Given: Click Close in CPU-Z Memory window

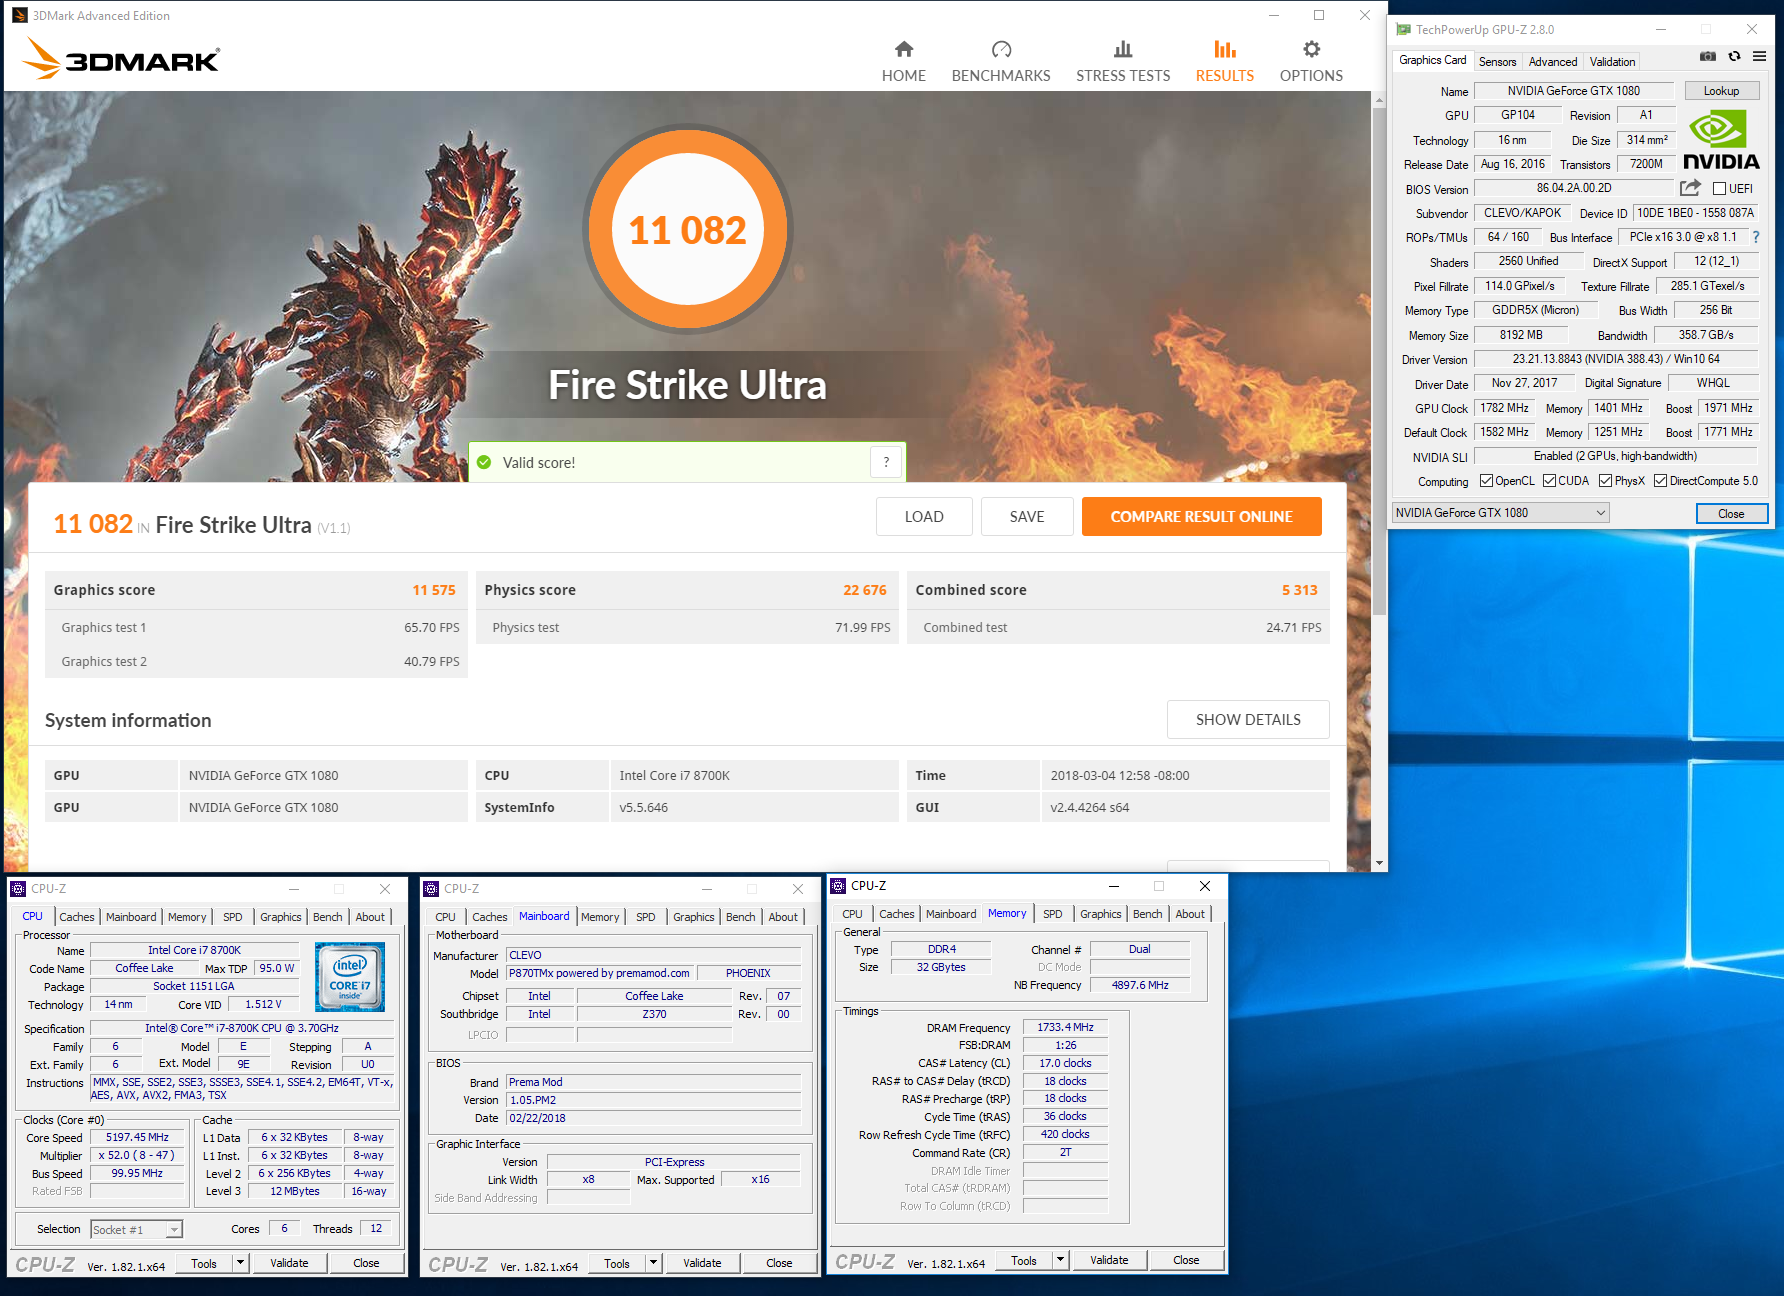Looking at the screenshot, I should [1186, 1260].
